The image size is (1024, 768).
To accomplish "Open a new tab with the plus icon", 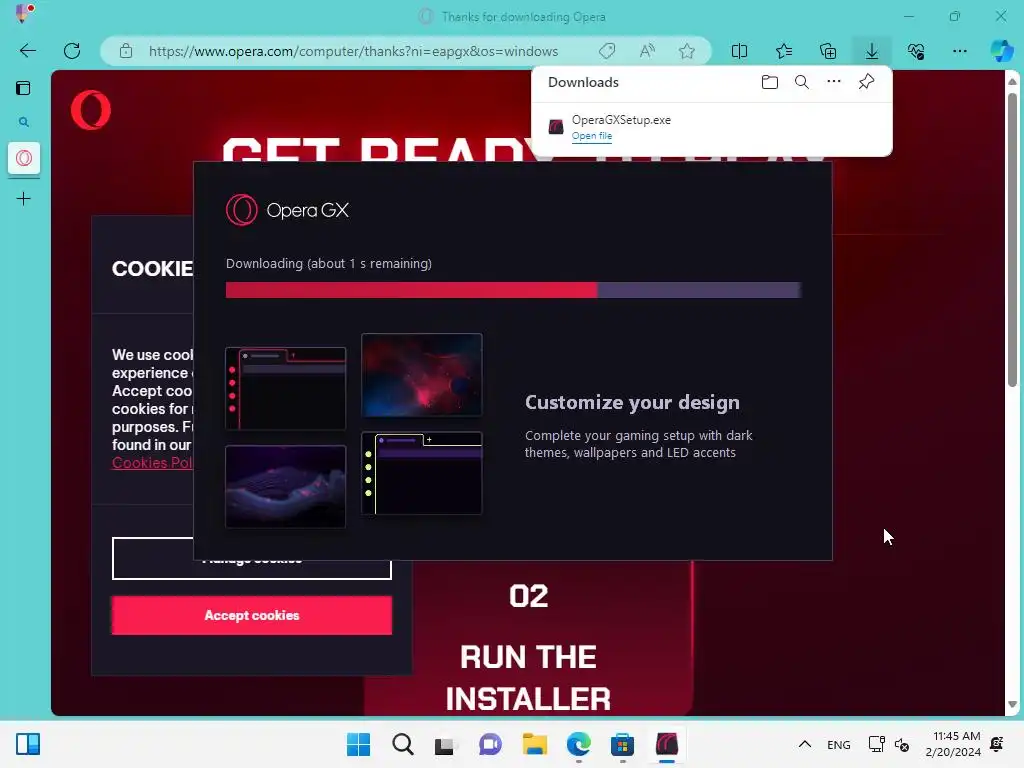I will click(x=24, y=199).
